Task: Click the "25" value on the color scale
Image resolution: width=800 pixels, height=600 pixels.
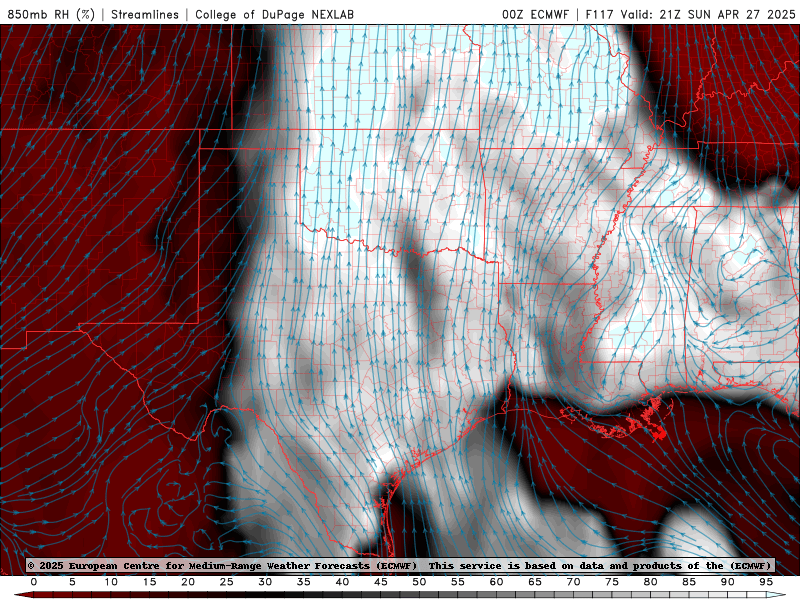Action: coord(227,582)
